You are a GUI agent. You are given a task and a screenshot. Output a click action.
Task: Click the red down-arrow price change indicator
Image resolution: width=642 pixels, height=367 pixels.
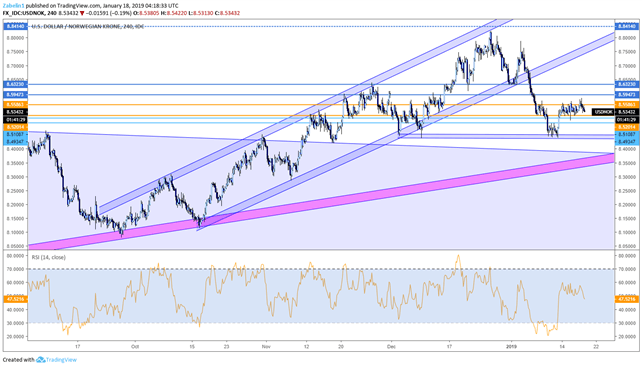[82, 13]
